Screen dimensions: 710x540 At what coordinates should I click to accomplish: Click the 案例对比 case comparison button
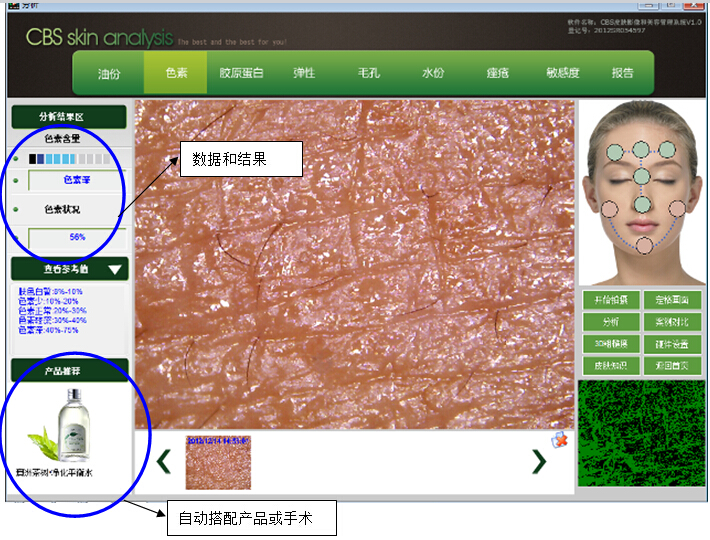(x=672, y=322)
